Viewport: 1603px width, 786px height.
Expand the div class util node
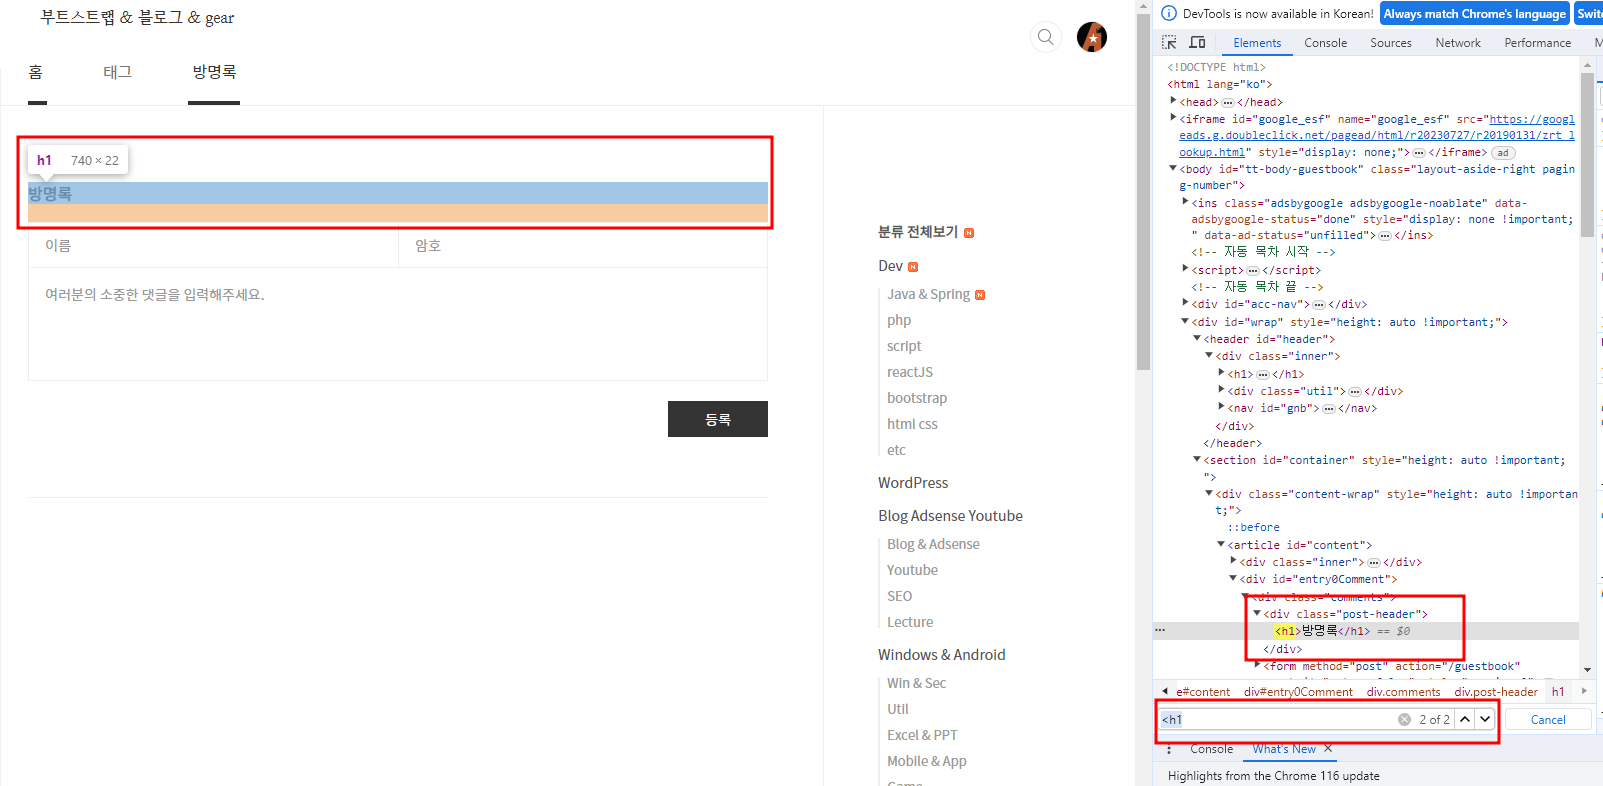pyautogui.click(x=1221, y=390)
